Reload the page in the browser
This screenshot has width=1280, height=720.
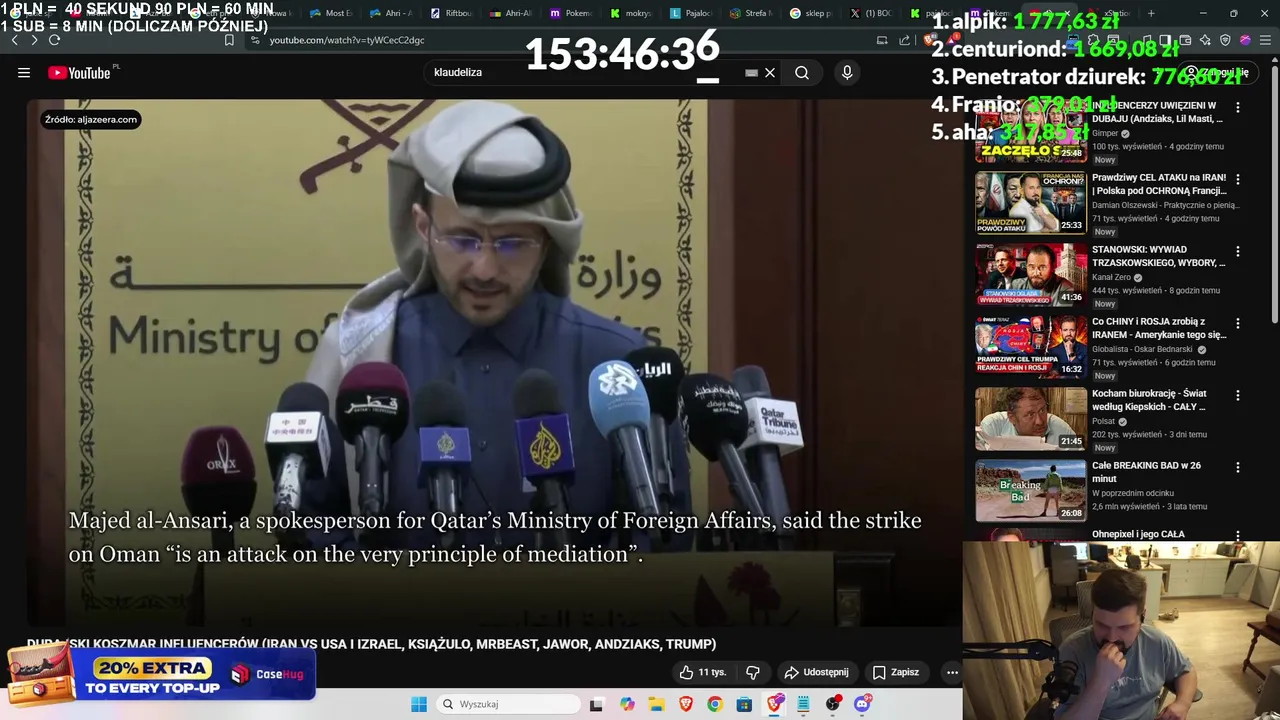(54, 40)
